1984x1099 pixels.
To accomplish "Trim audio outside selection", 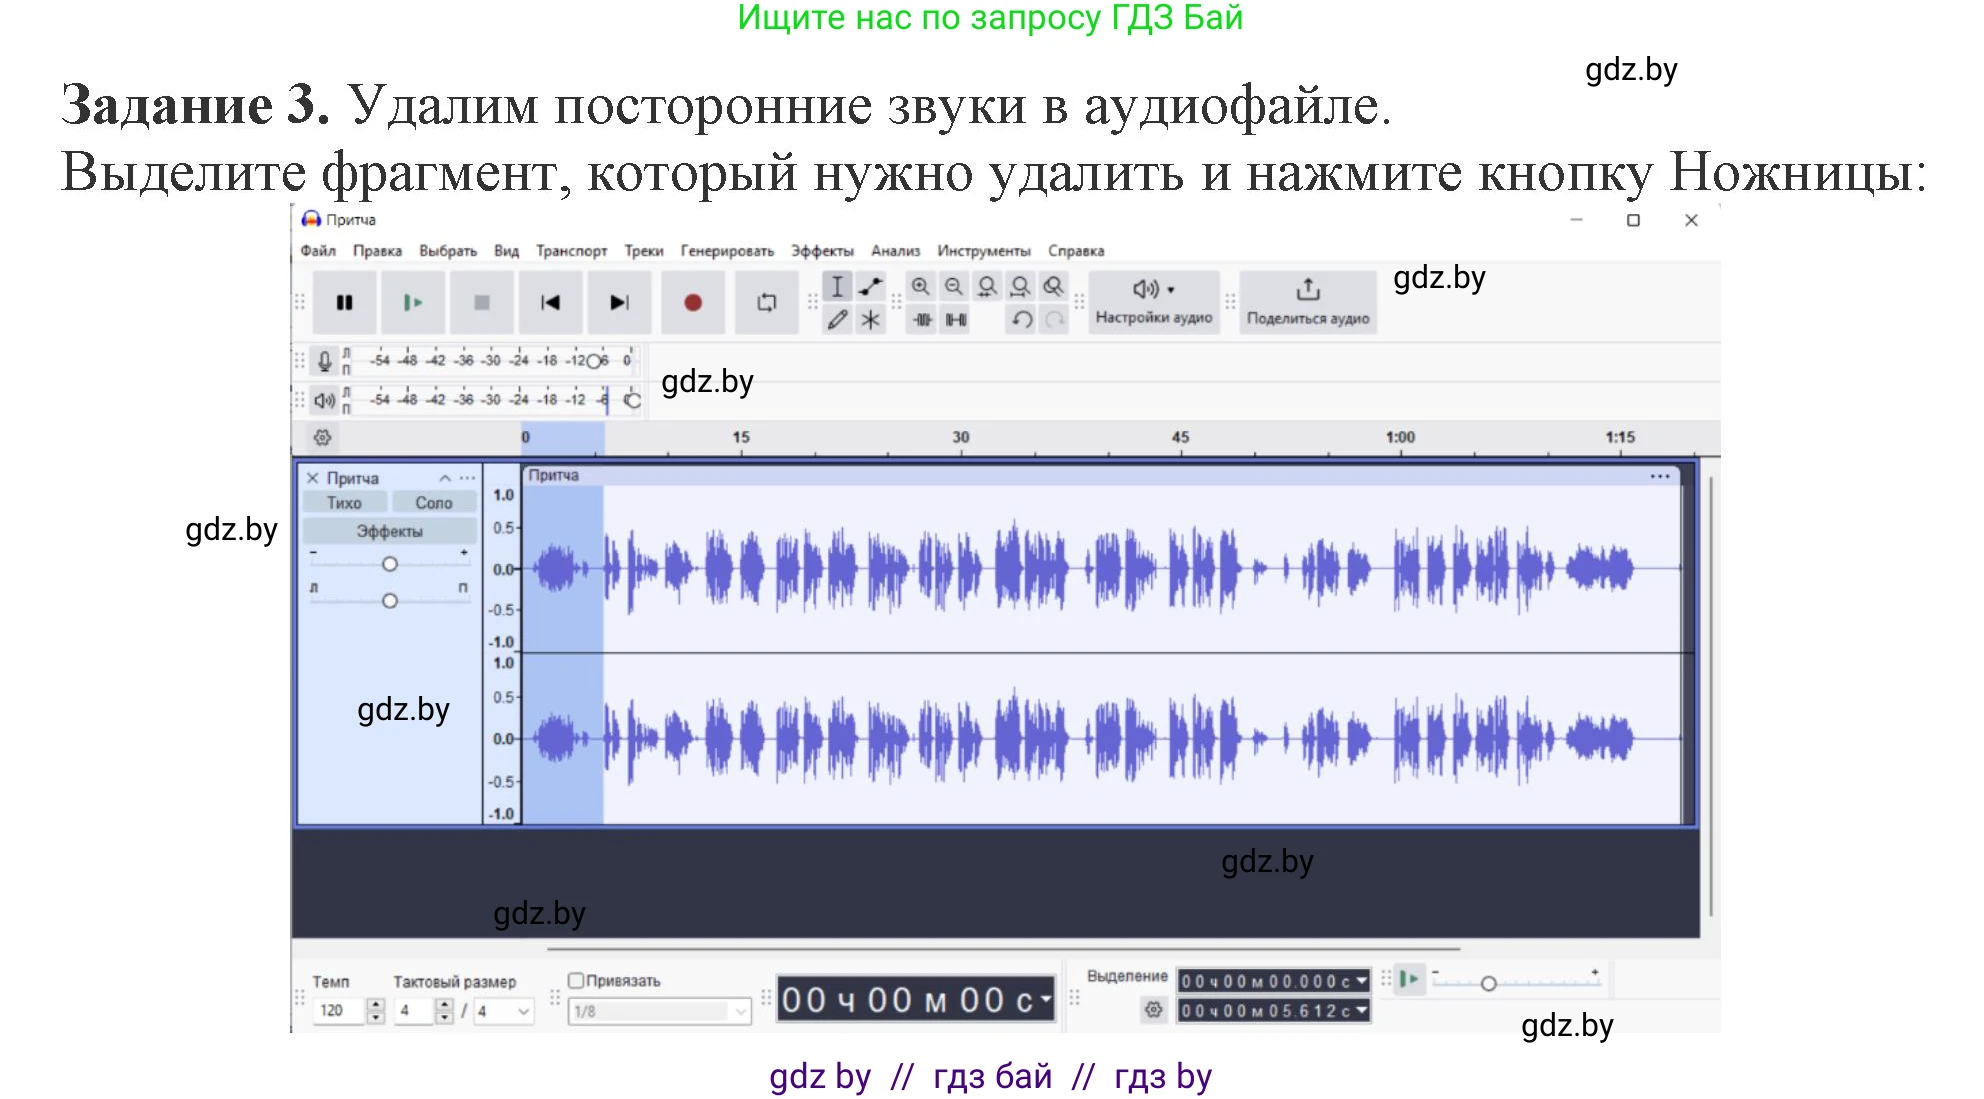I will pyautogui.click(x=922, y=322).
